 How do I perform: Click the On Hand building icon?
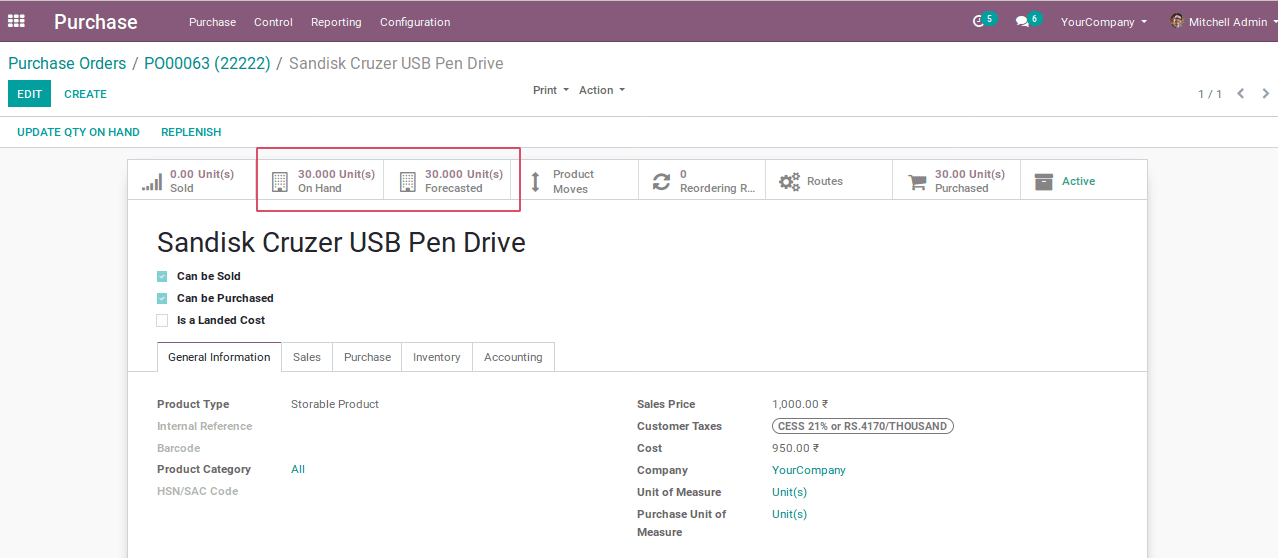coord(280,182)
